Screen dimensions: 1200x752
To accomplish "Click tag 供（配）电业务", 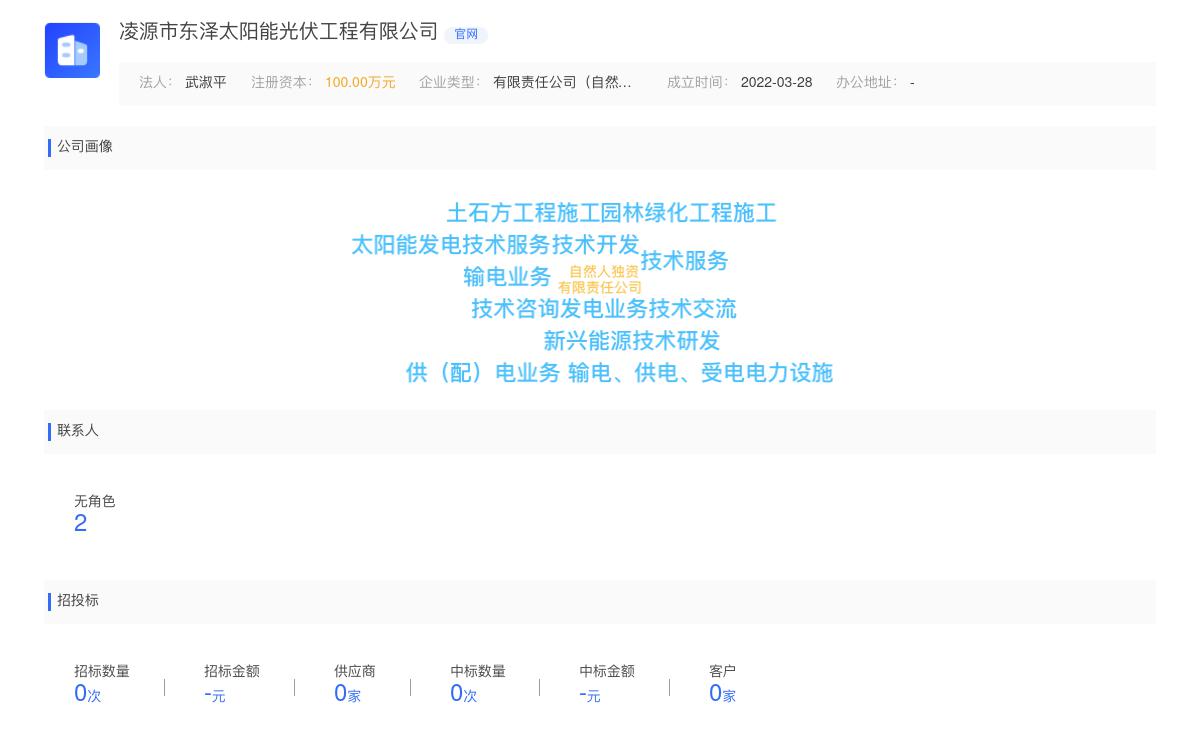I will [x=483, y=373].
